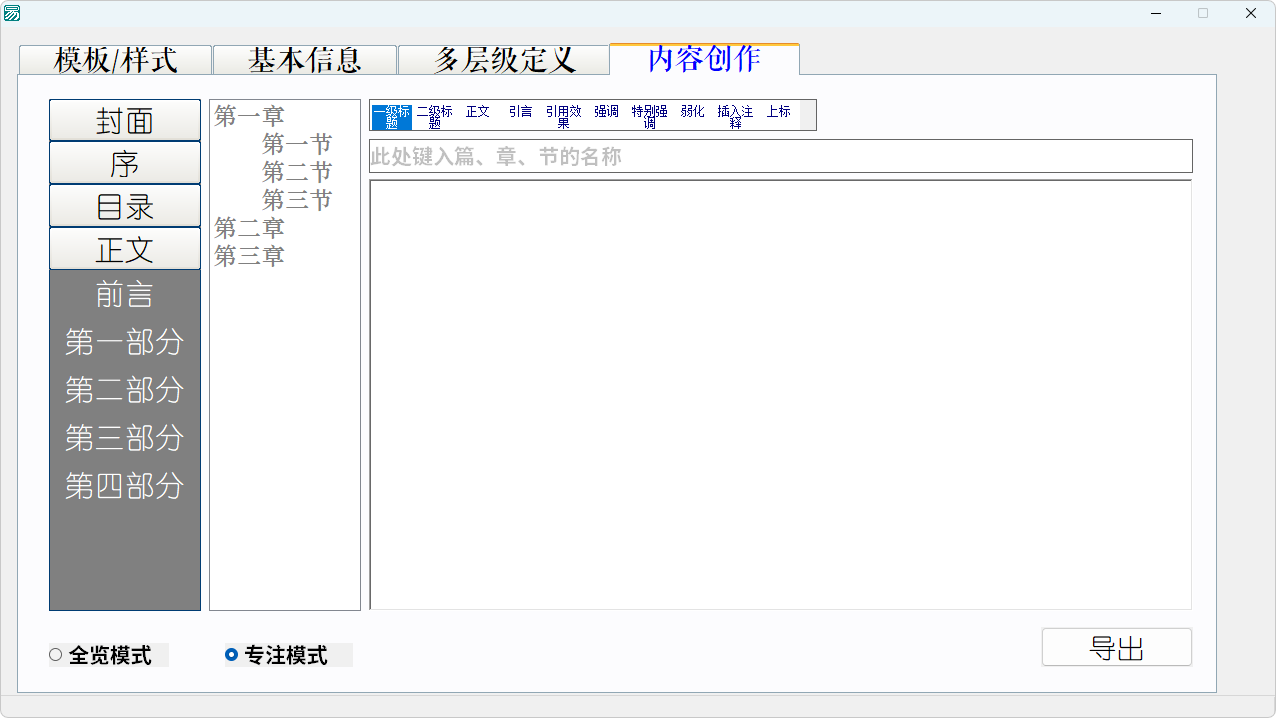Apply the 强调 style
This screenshot has height=718, width=1276.
click(607, 112)
